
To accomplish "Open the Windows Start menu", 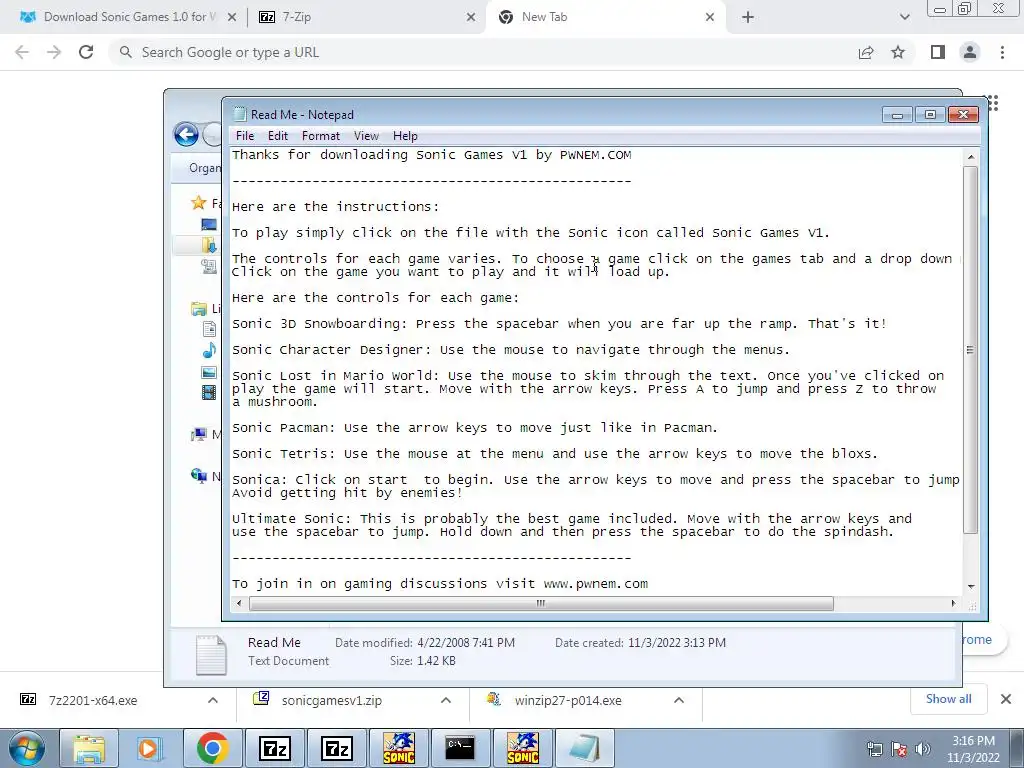I will [26, 748].
